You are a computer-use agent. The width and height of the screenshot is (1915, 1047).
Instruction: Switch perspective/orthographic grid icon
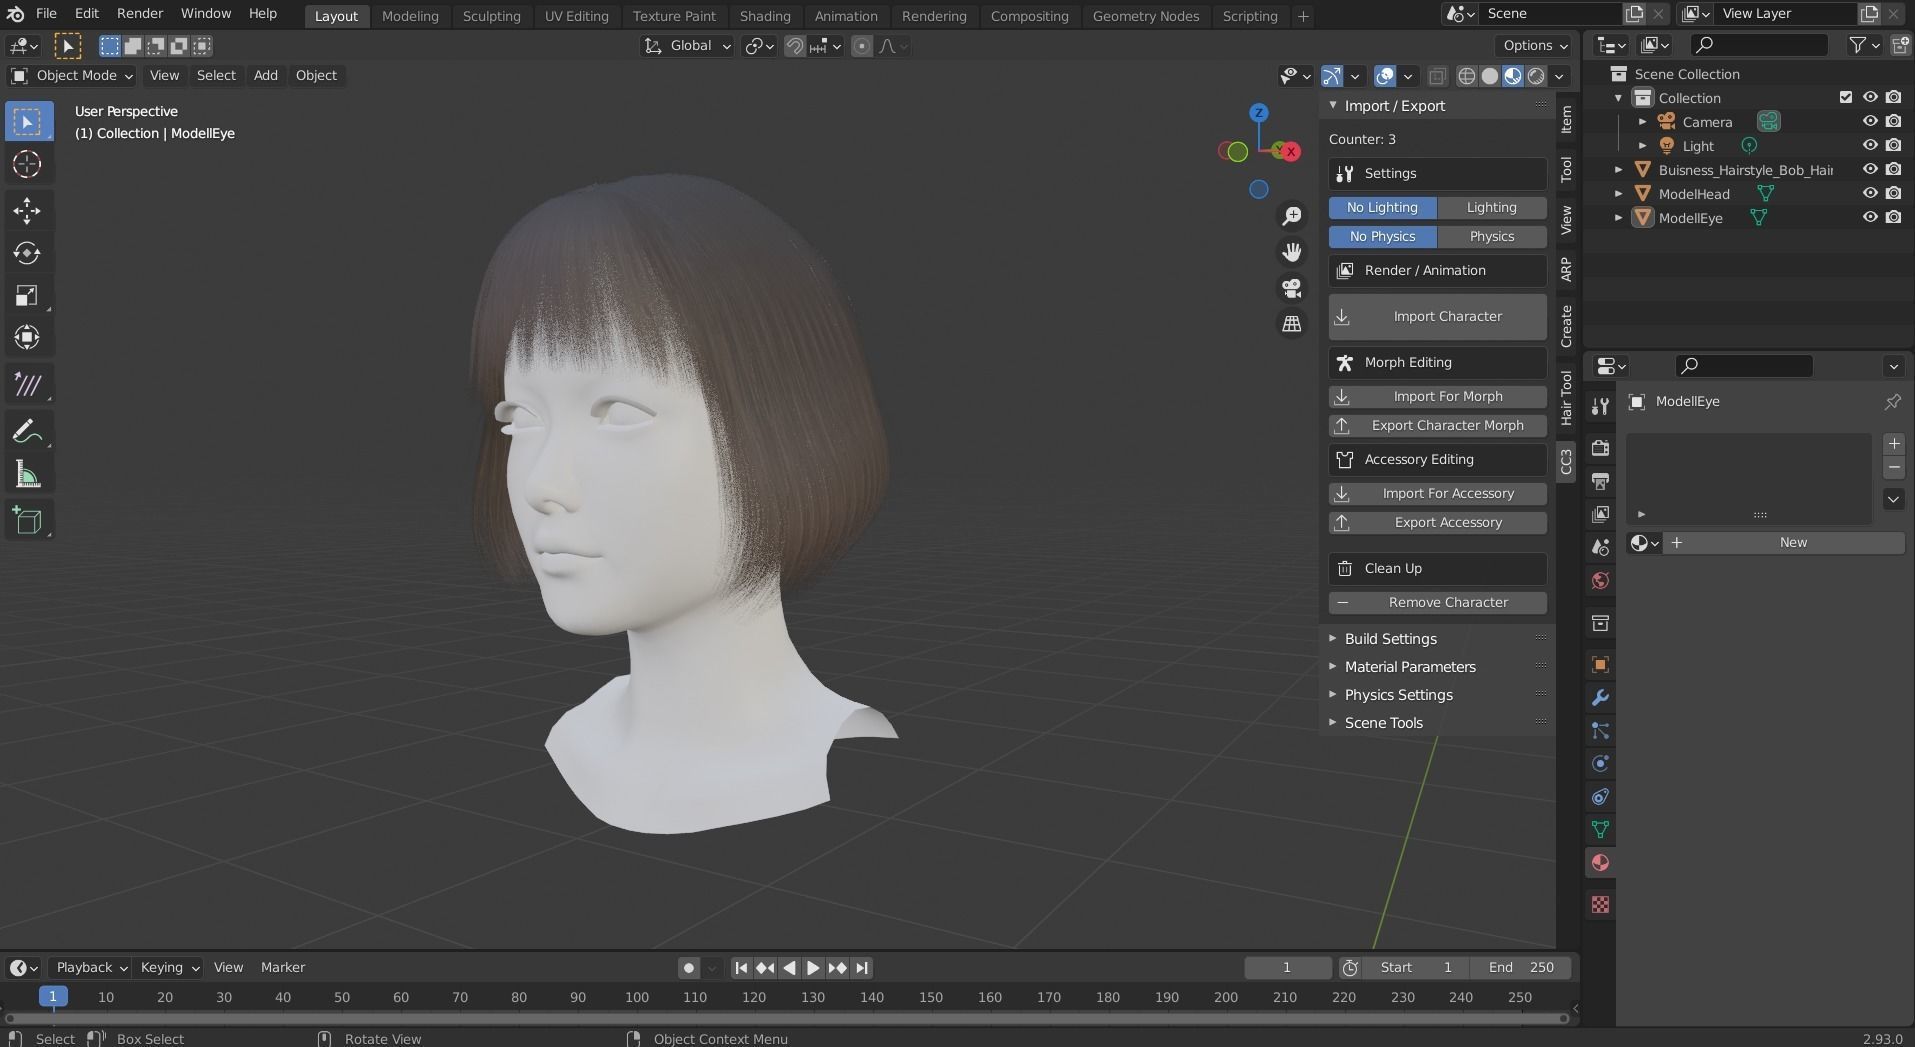(x=1292, y=324)
